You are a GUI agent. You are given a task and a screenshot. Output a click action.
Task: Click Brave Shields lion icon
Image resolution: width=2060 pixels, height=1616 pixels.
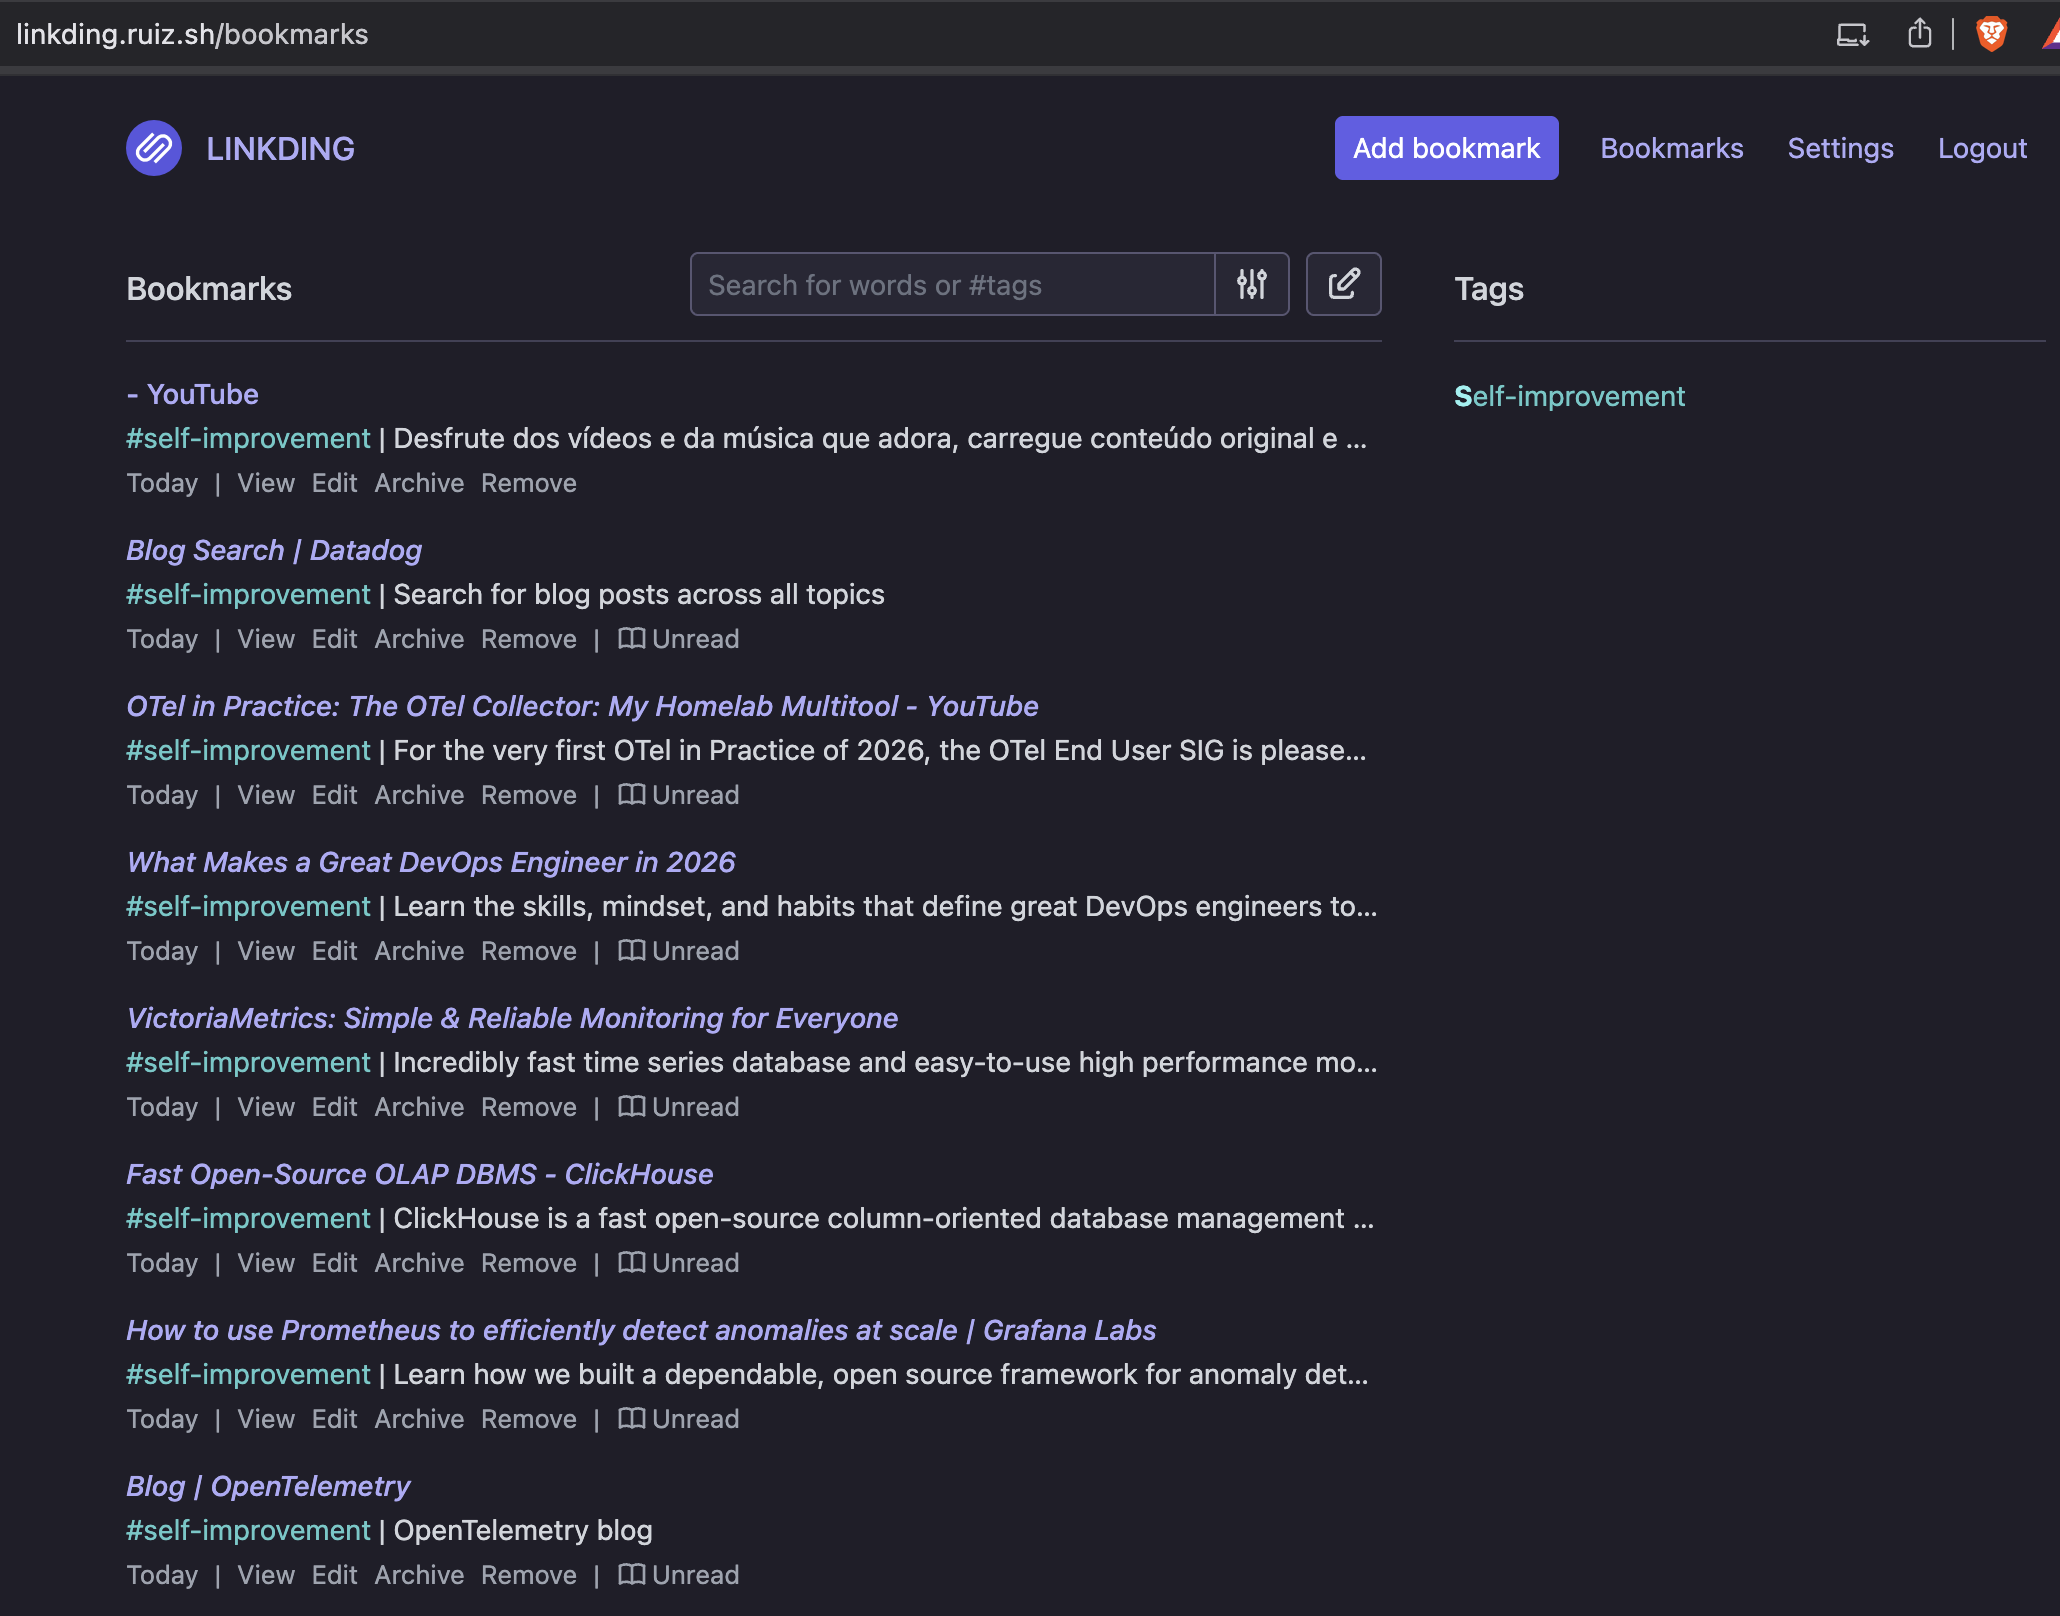pos(1991,34)
